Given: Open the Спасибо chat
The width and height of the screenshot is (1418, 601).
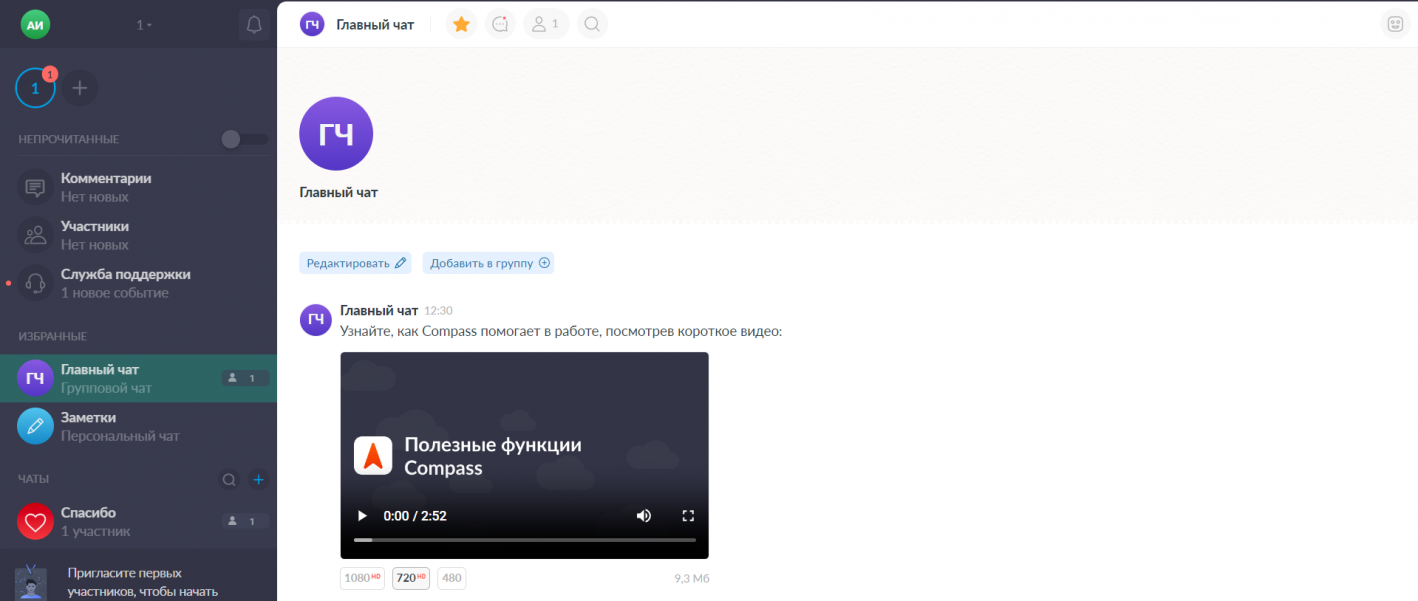Looking at the screenshot, I should [x=138, y=521].
